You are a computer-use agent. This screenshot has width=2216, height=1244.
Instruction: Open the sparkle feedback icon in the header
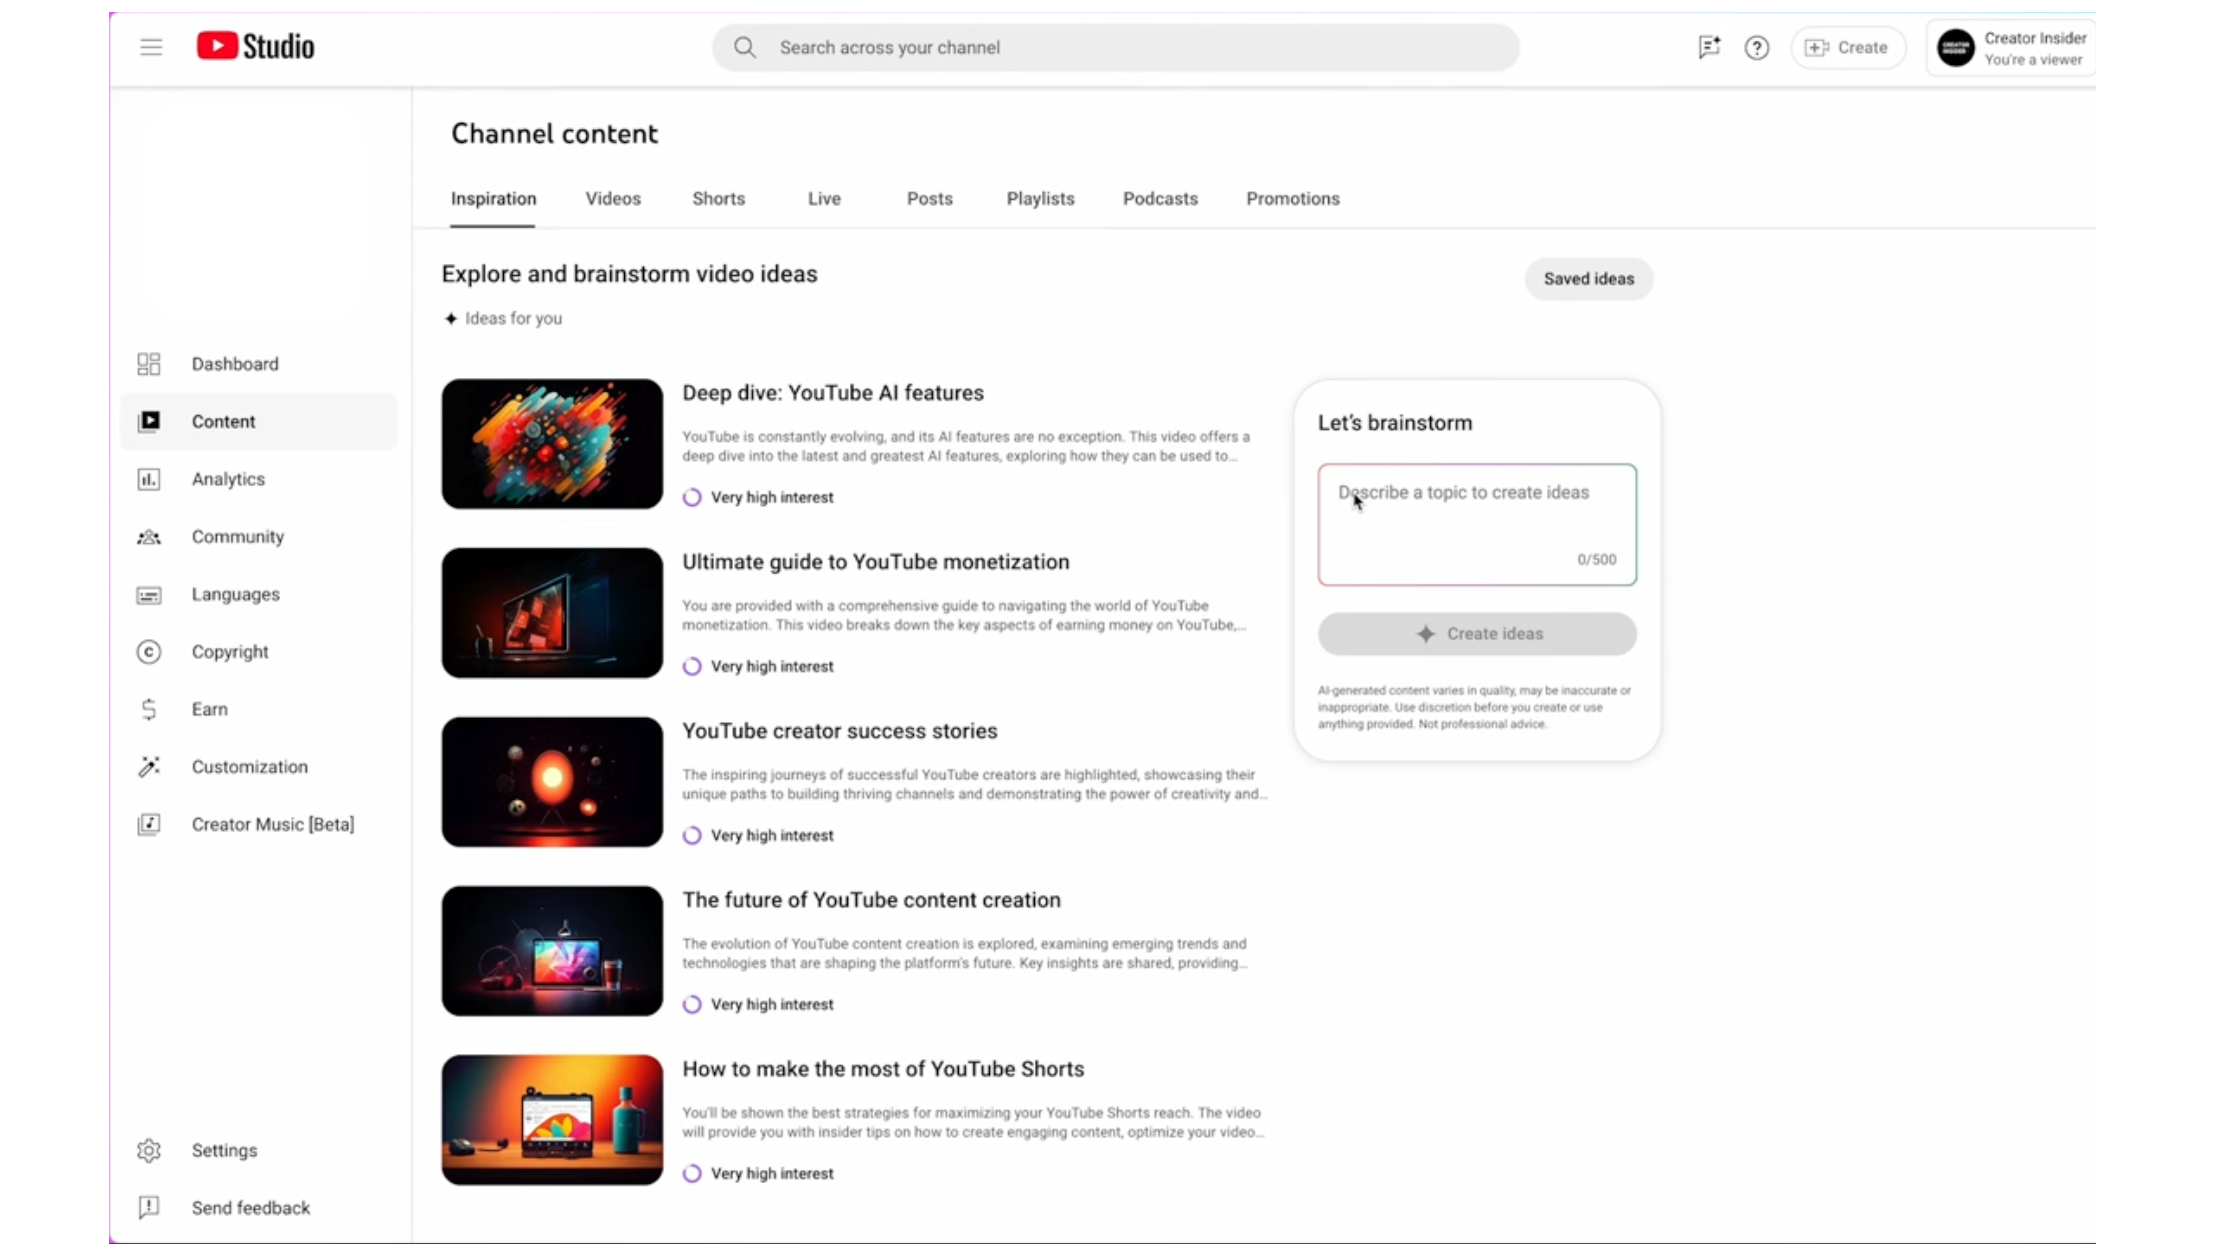click(x=1709, y=47)
